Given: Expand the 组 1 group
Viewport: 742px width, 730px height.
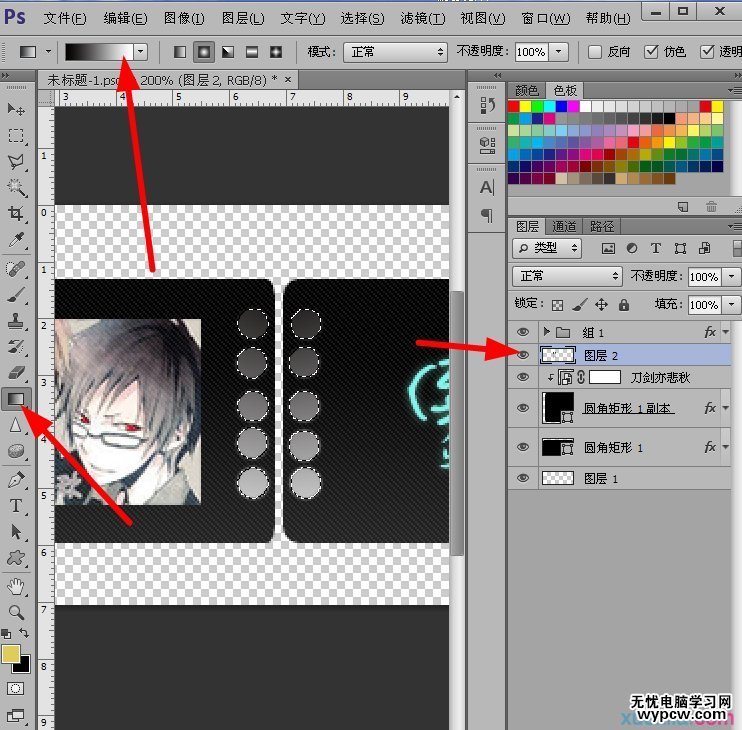Looking at the screenshot, I should (x=547, y=332).
